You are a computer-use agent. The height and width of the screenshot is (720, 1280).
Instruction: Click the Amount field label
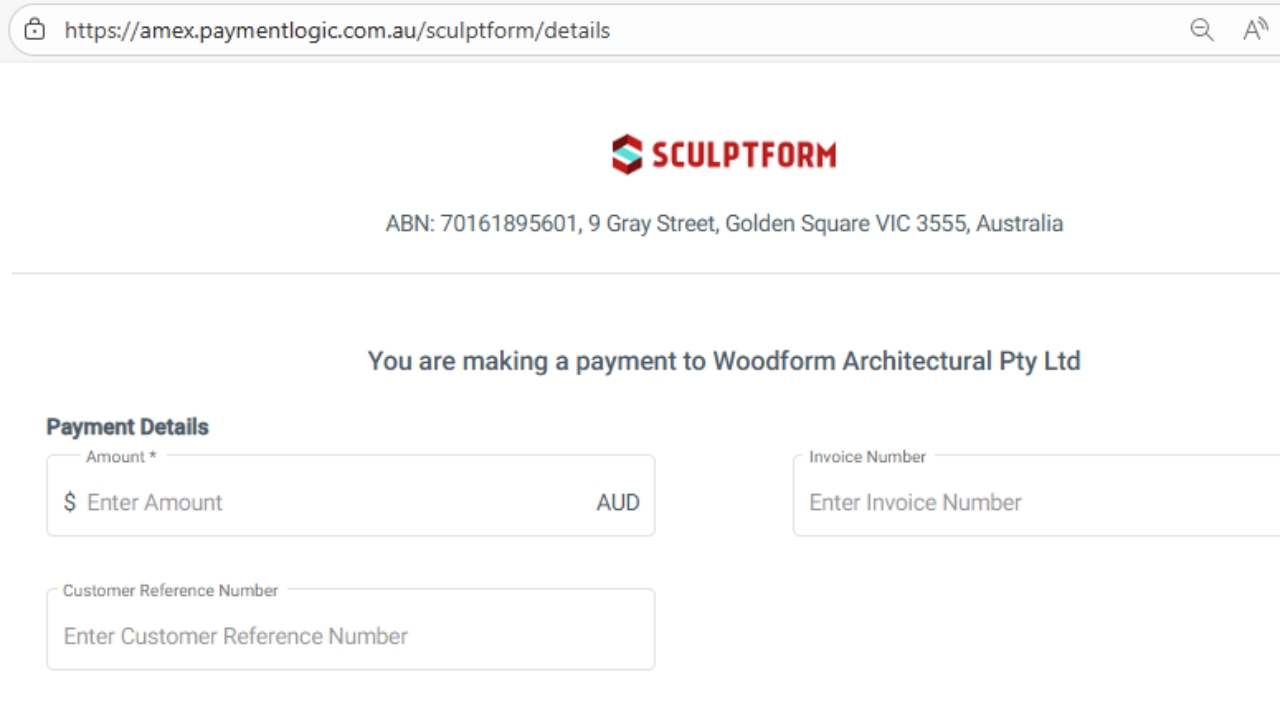tap(121, 457)
